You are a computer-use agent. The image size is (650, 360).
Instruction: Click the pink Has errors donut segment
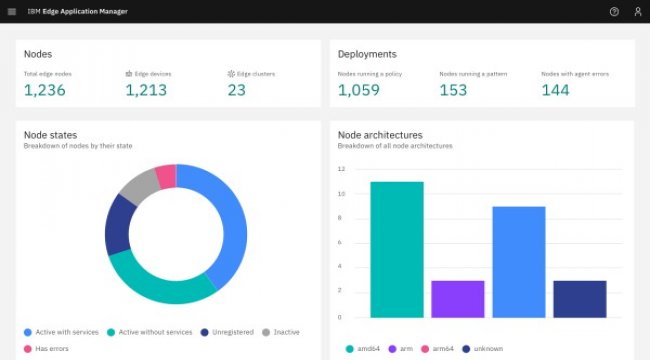click(167, 176)
